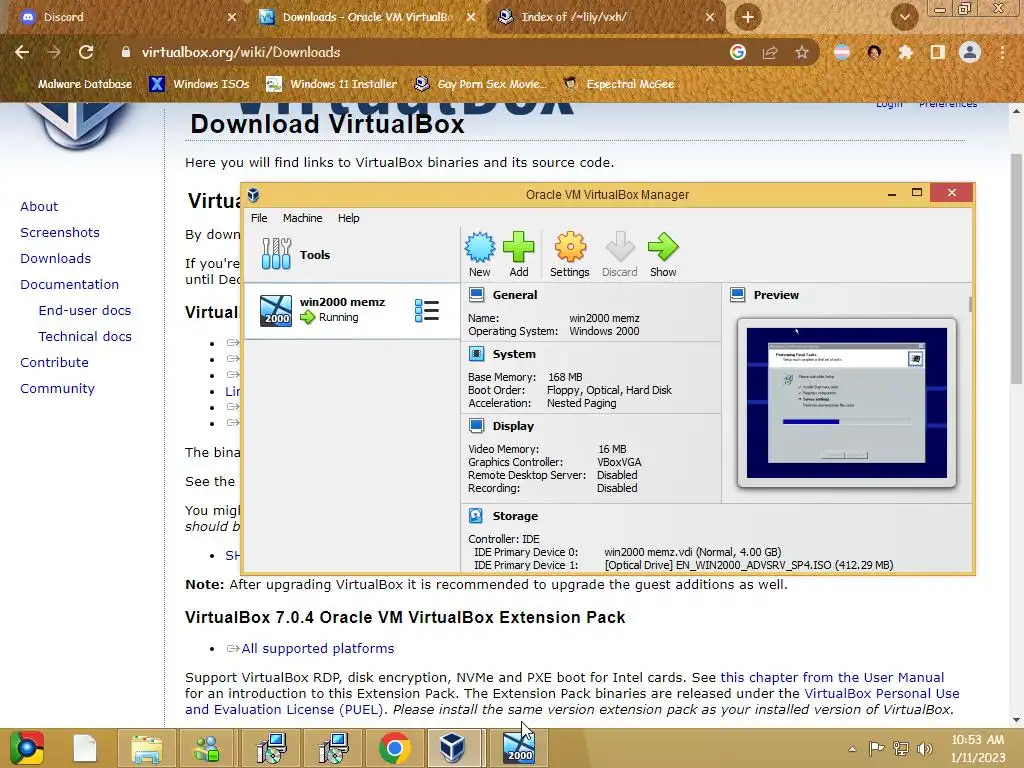Reload the page with the refresh icon
This screenshot has height=768, width=1024.
point(86,52)
